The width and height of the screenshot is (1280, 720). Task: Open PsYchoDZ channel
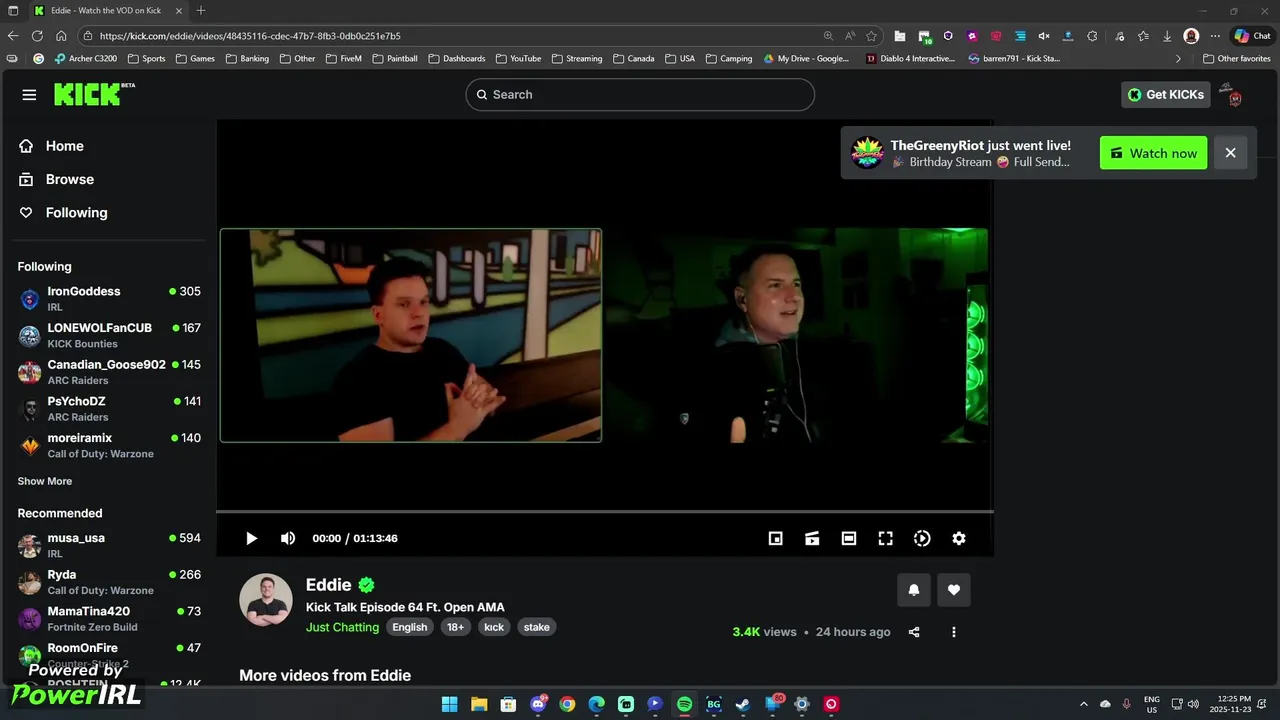coord(109,409)
